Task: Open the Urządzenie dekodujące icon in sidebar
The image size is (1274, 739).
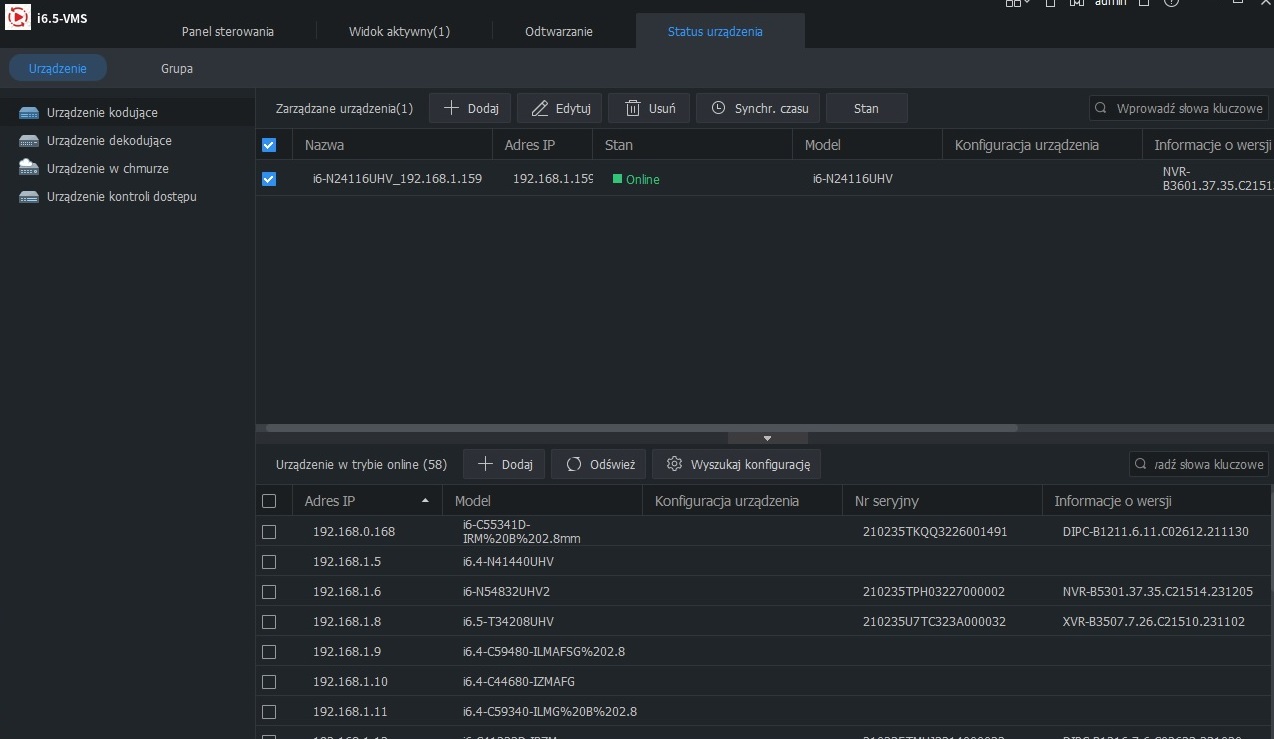Action: click(x=29, y=141)
